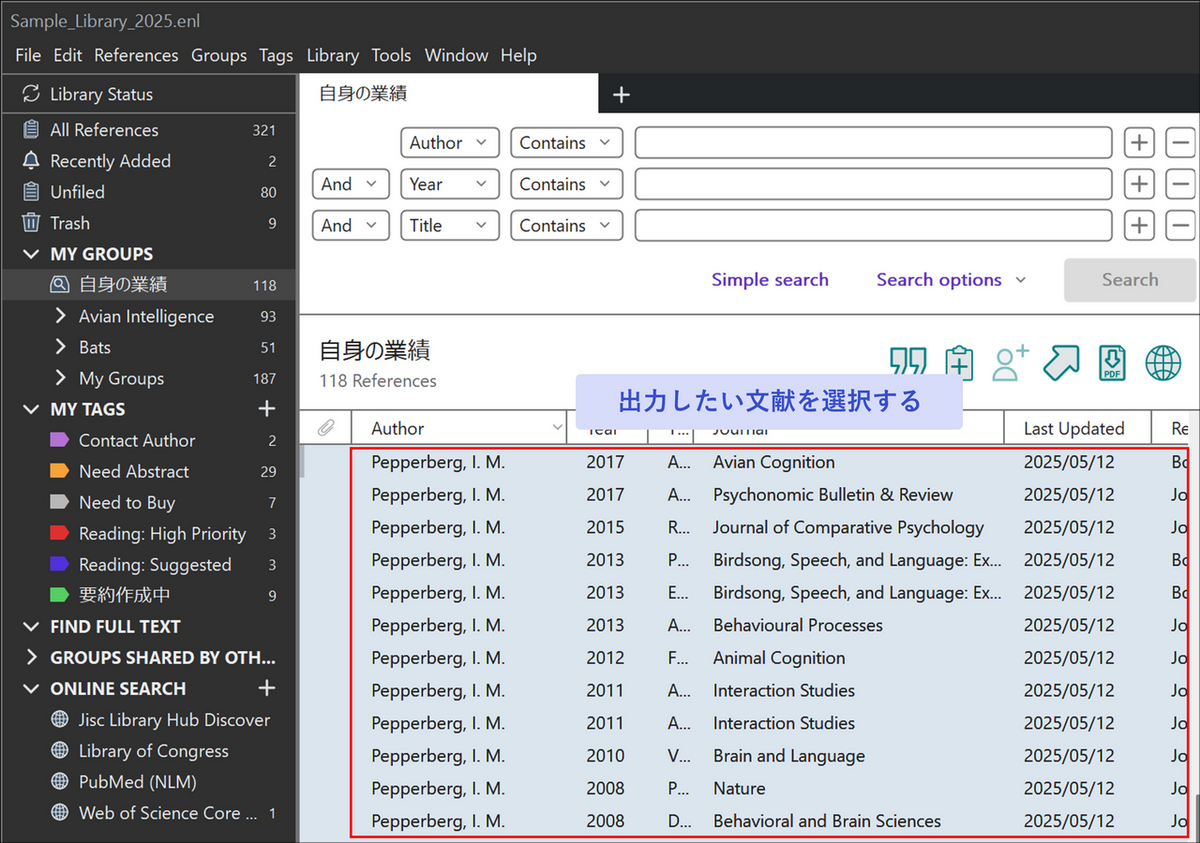The height and width of the screenshot is (843, 1200).
Task: Click the Insert Citation quotation-mark icon
Action: click(x=907, y=363)
